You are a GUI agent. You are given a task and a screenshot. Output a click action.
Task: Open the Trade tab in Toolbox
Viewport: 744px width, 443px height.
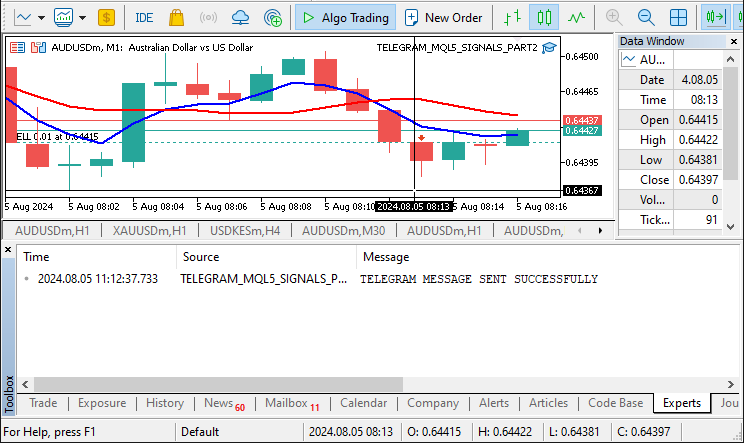tap(43, 403)
